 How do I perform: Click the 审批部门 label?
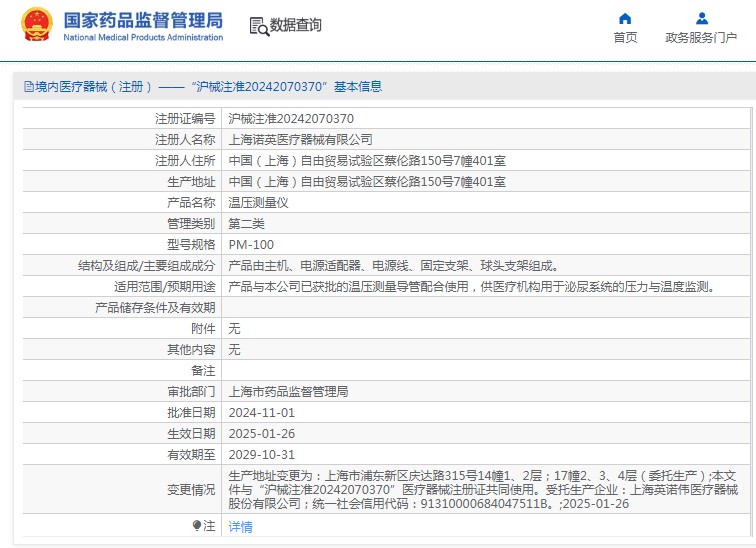191,391
